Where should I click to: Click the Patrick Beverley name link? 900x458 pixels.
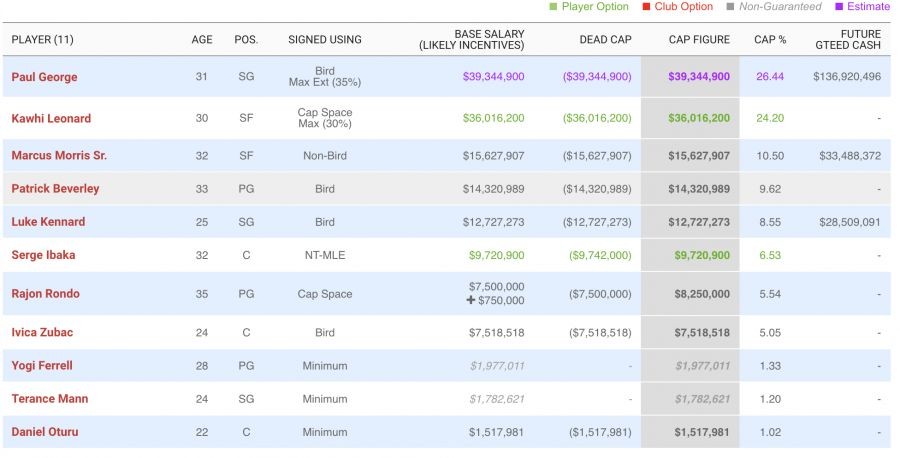(55, 188)
